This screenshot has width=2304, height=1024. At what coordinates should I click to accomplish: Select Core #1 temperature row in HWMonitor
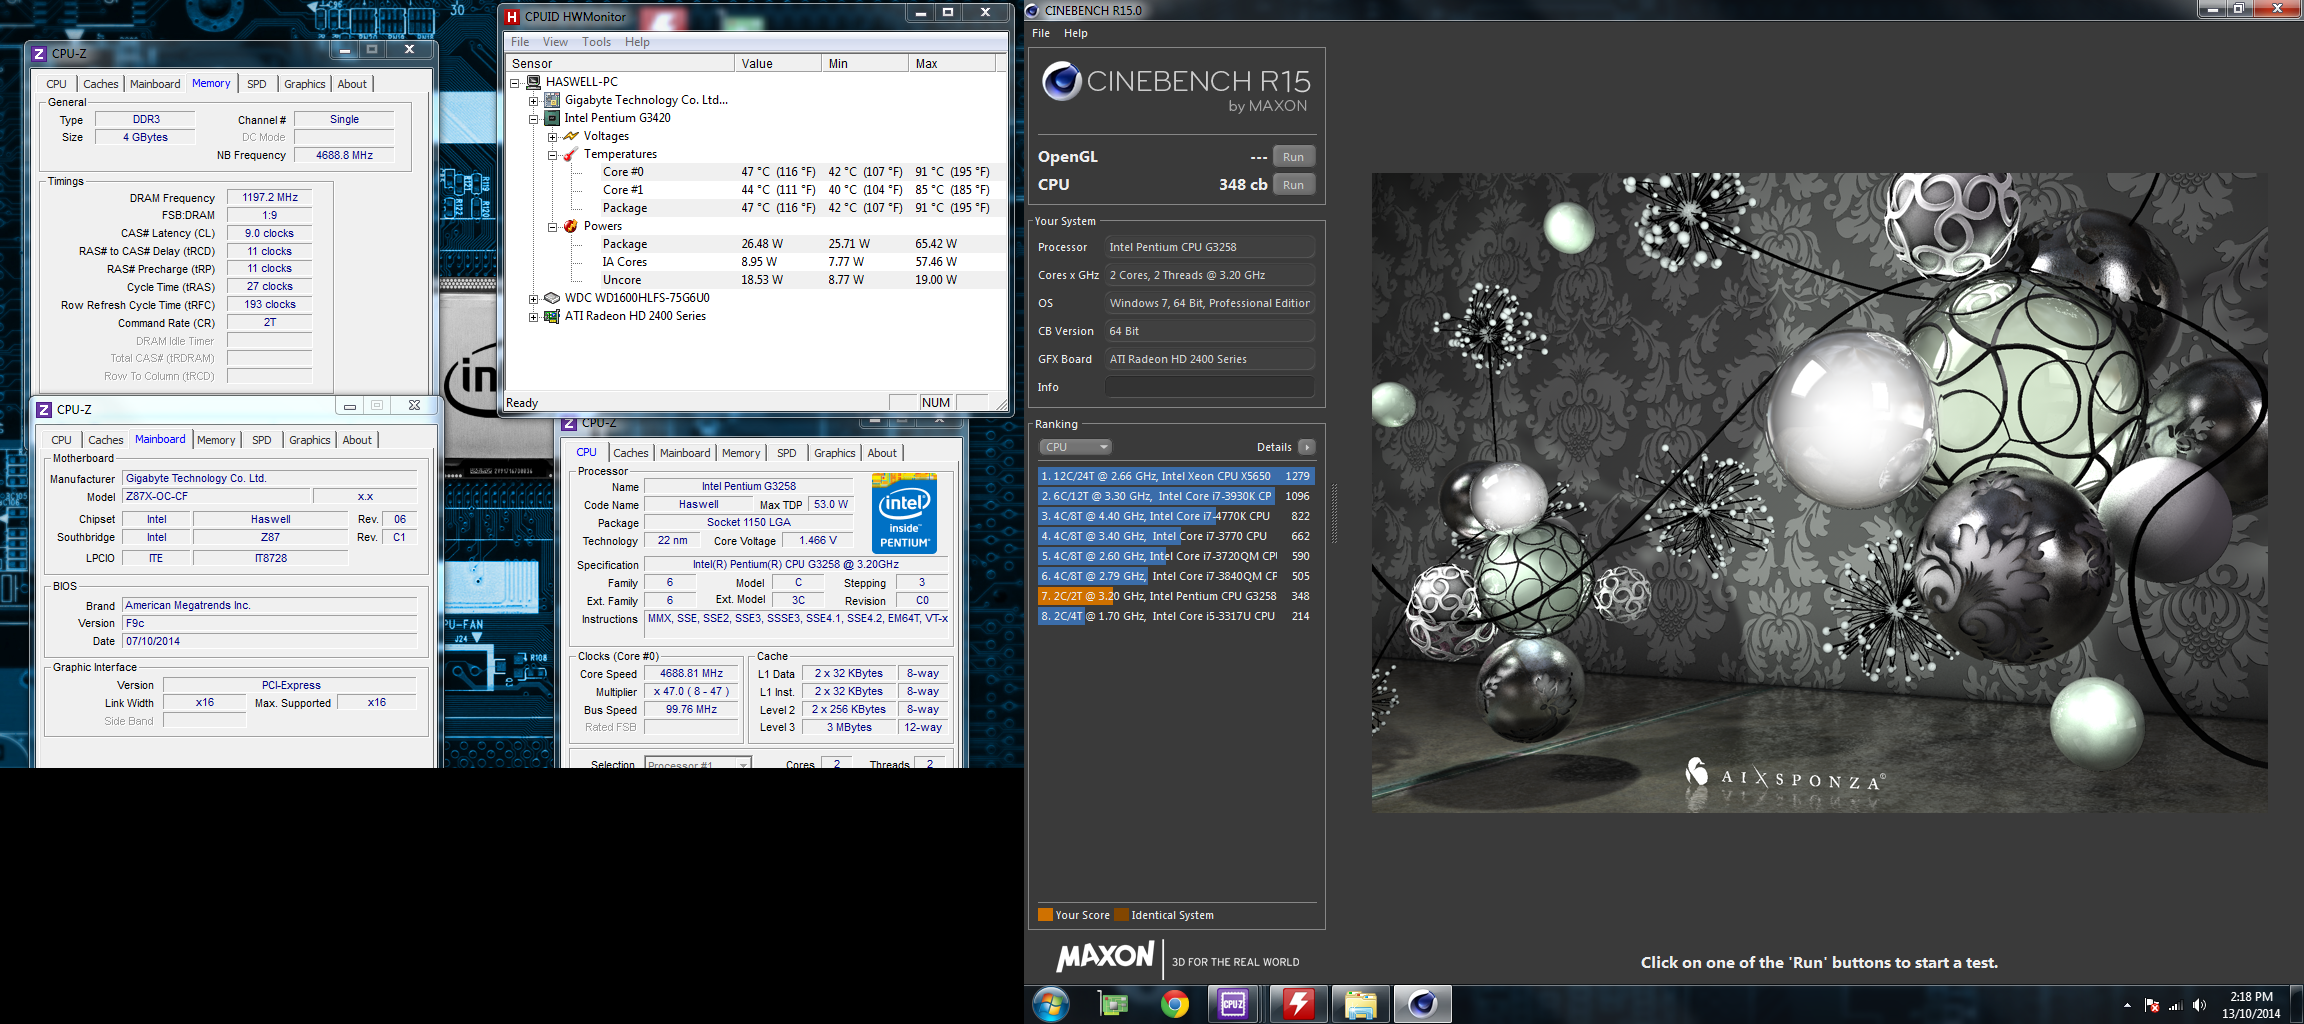(755, 190)
